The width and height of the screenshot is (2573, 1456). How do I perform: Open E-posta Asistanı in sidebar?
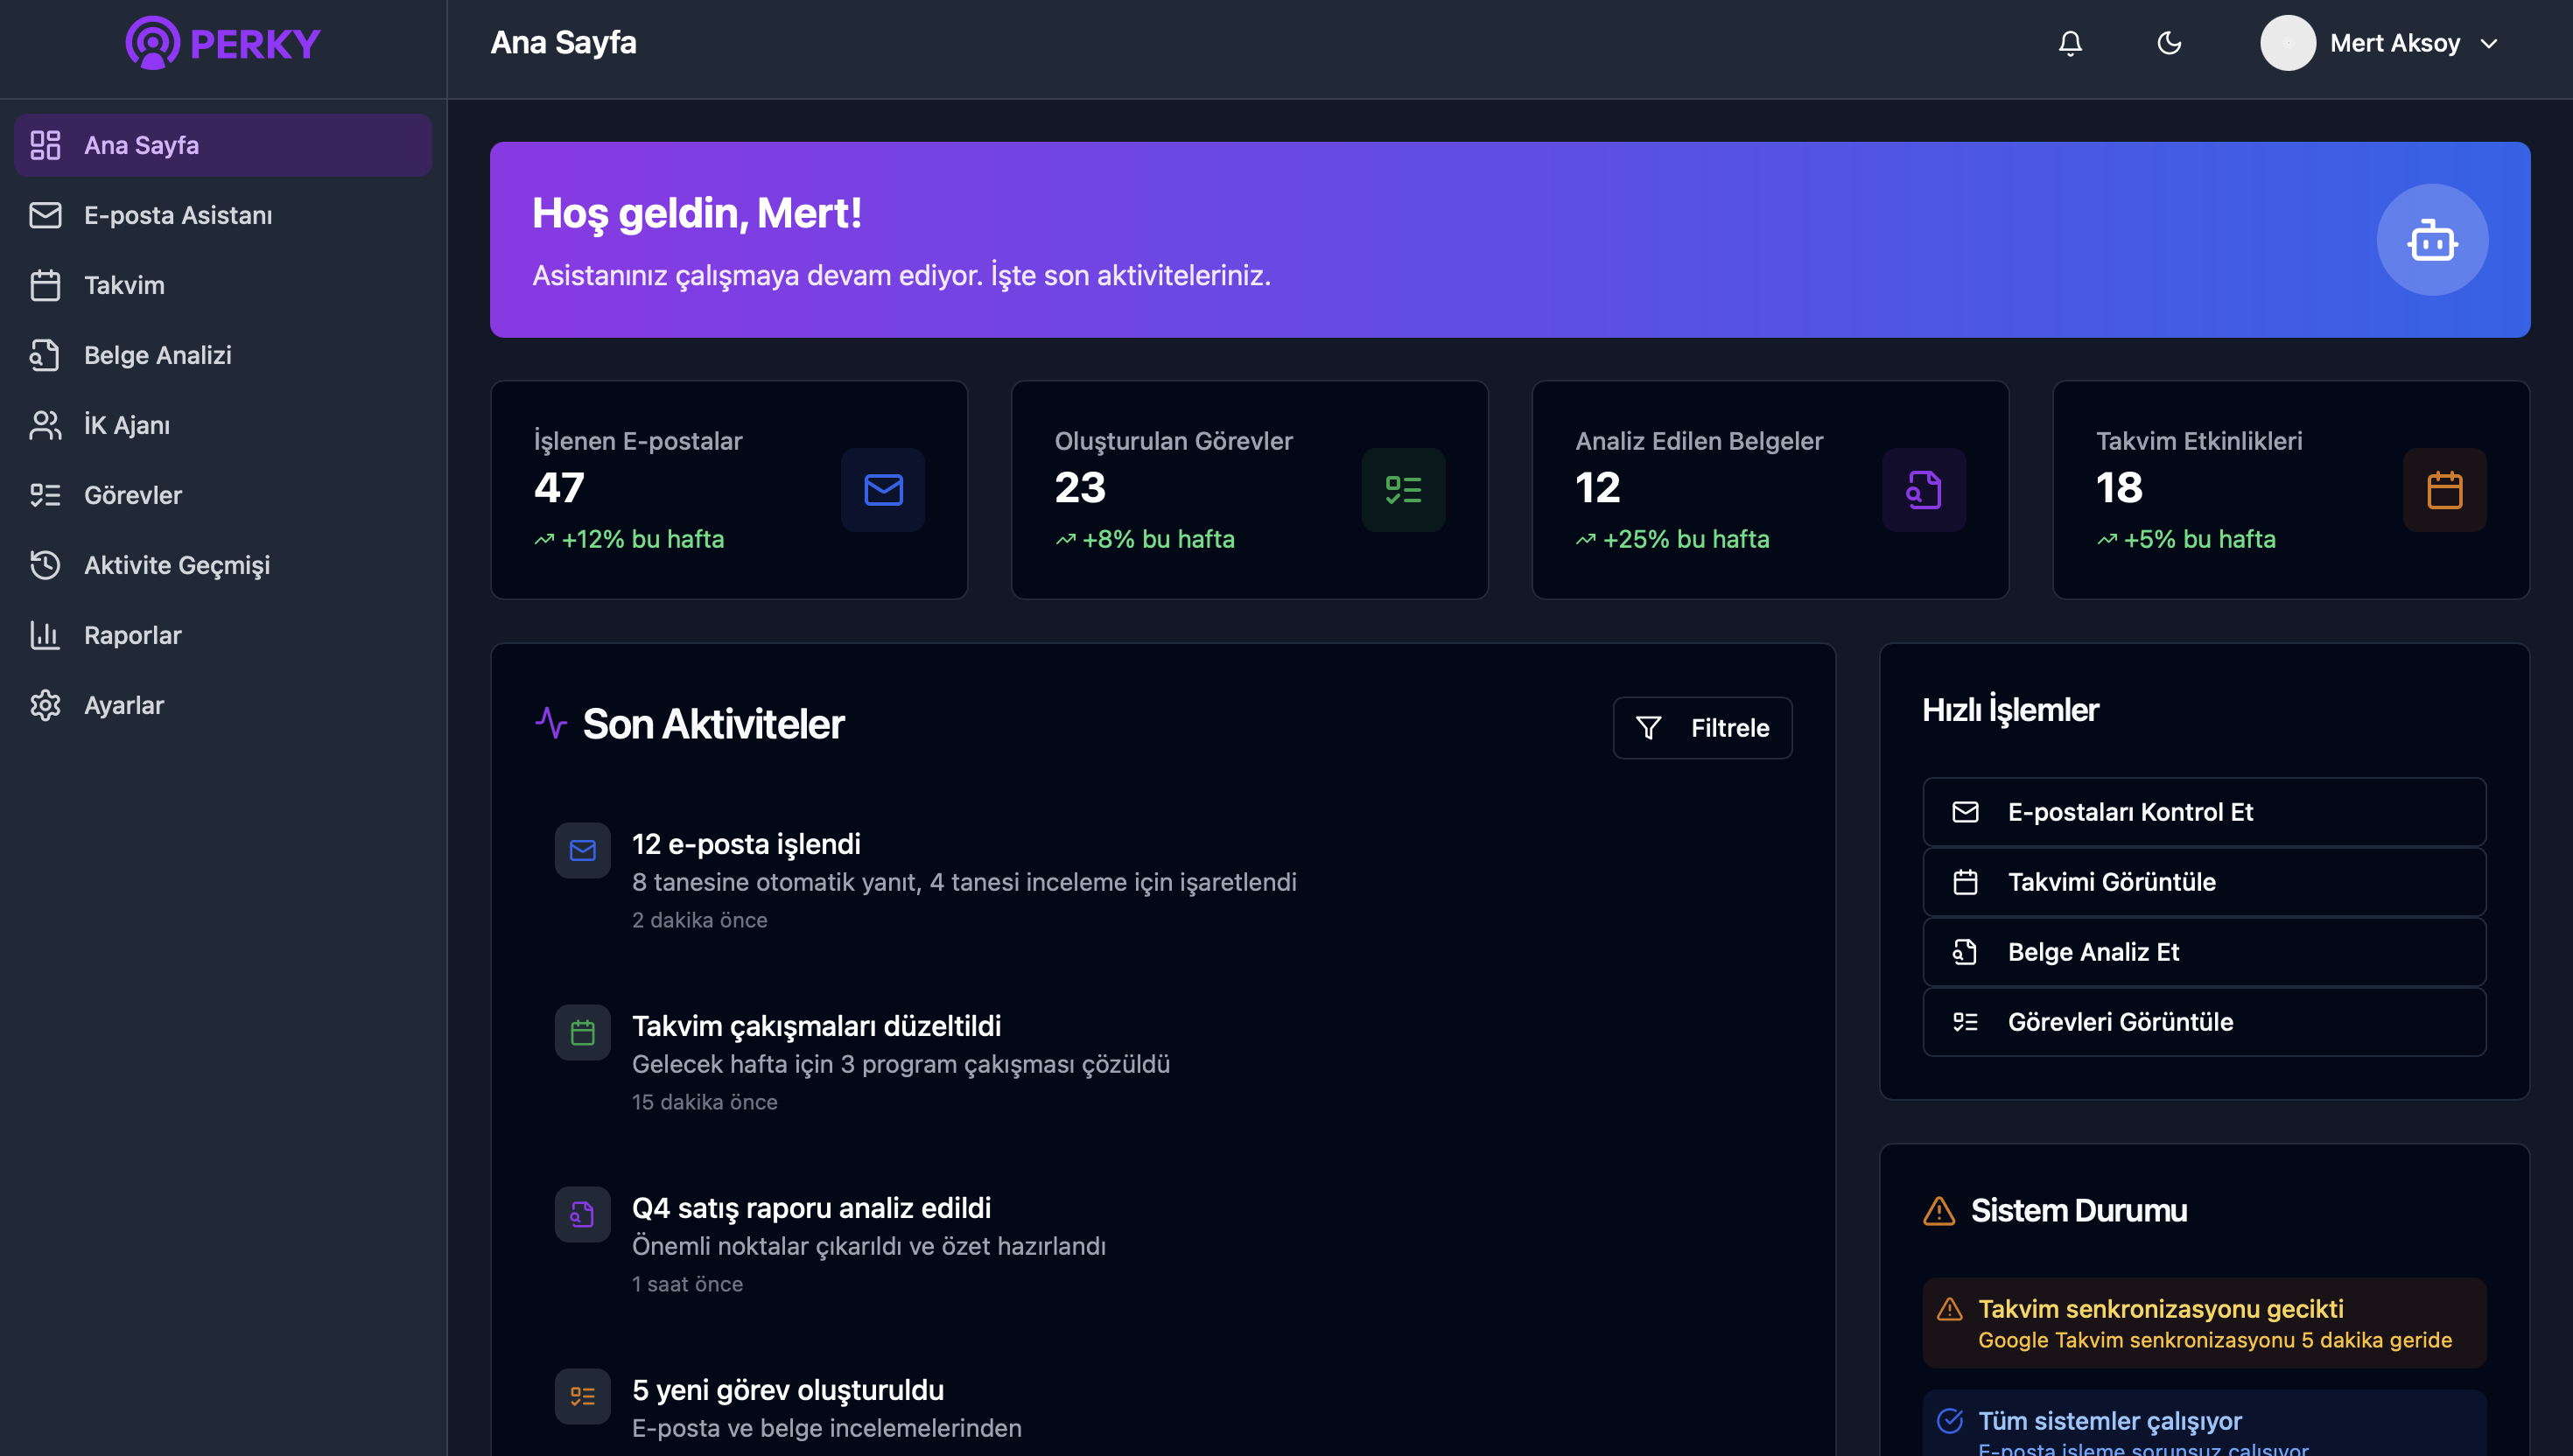(x=178, y=215)
